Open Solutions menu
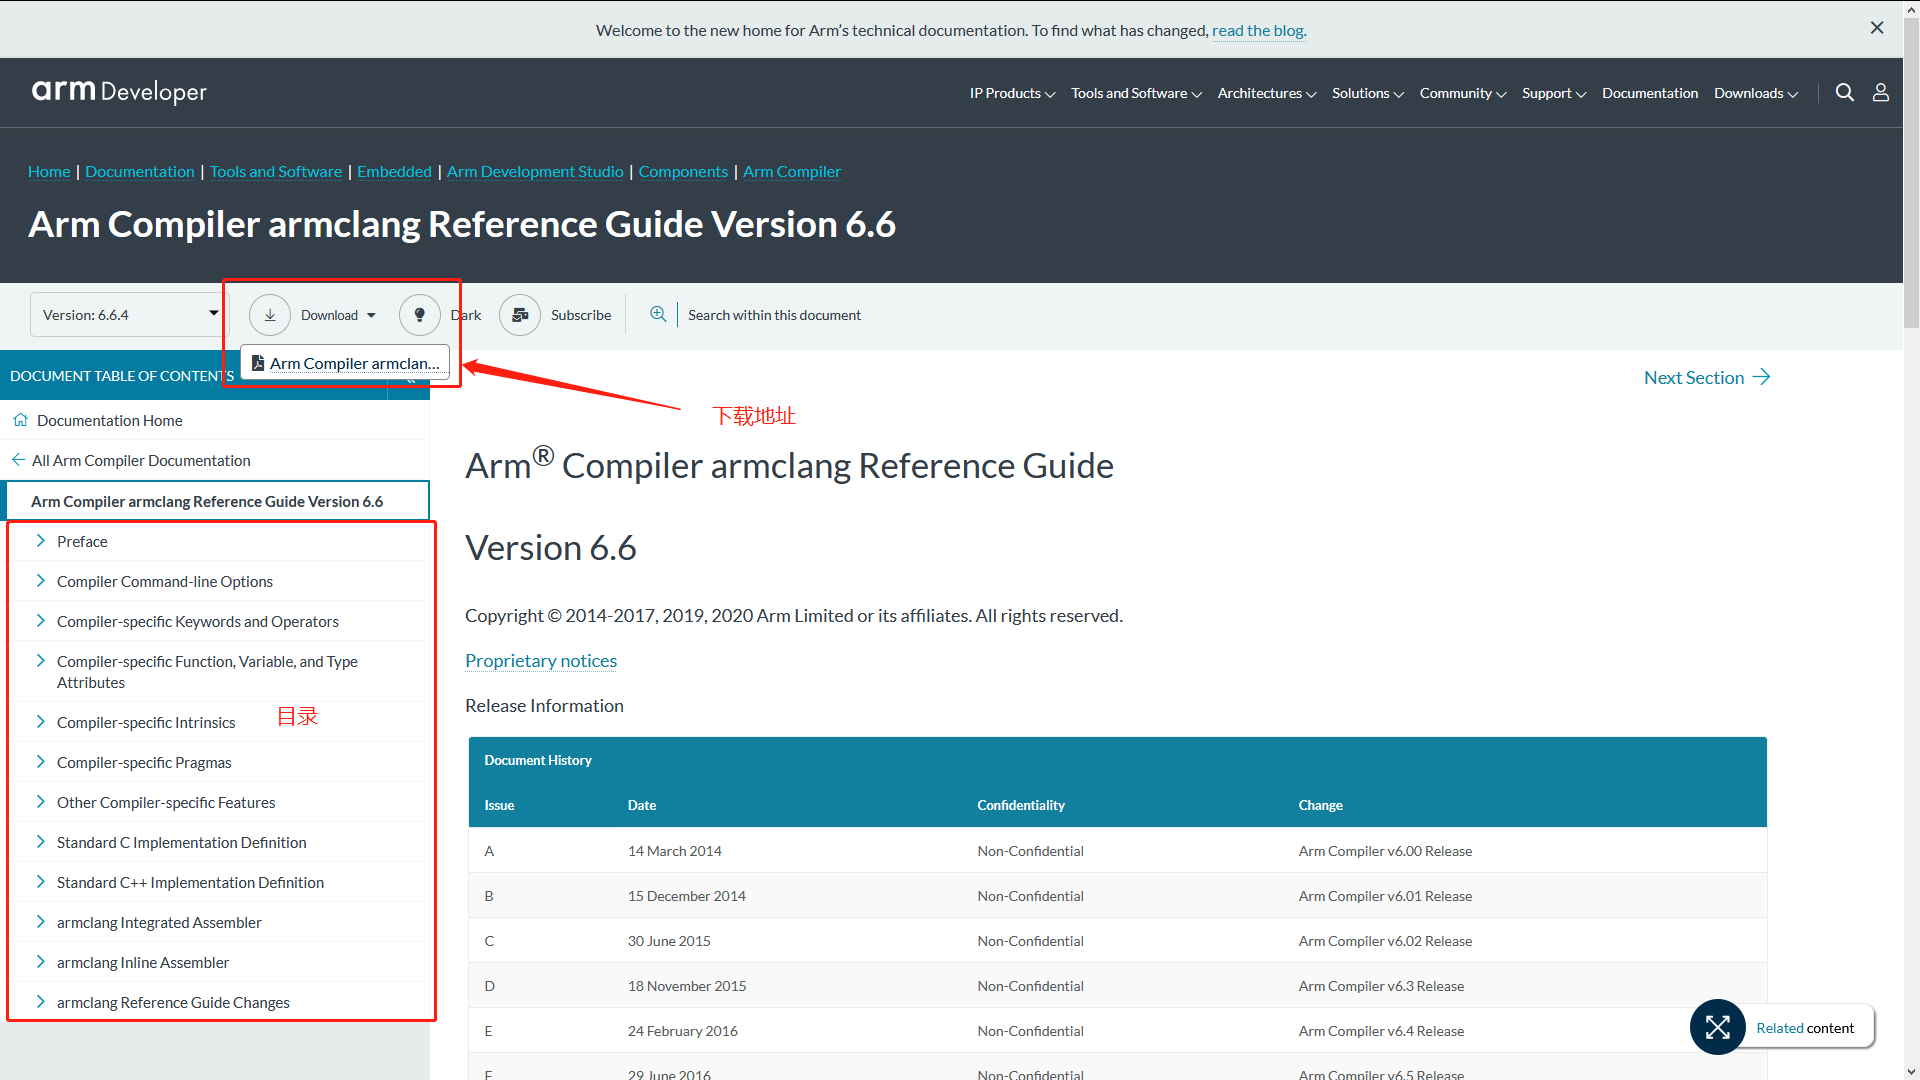The image size is (1920, 1080). [x=1368, y=93]
